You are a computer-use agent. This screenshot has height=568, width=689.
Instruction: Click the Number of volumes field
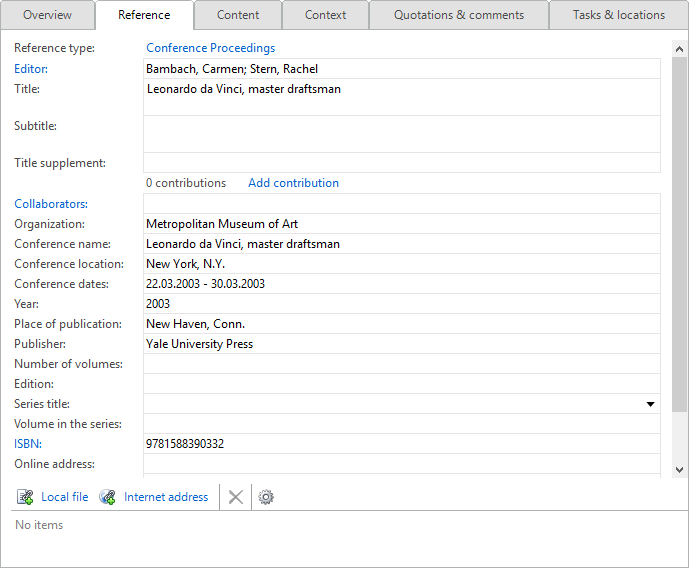click(x=402, y=364)
